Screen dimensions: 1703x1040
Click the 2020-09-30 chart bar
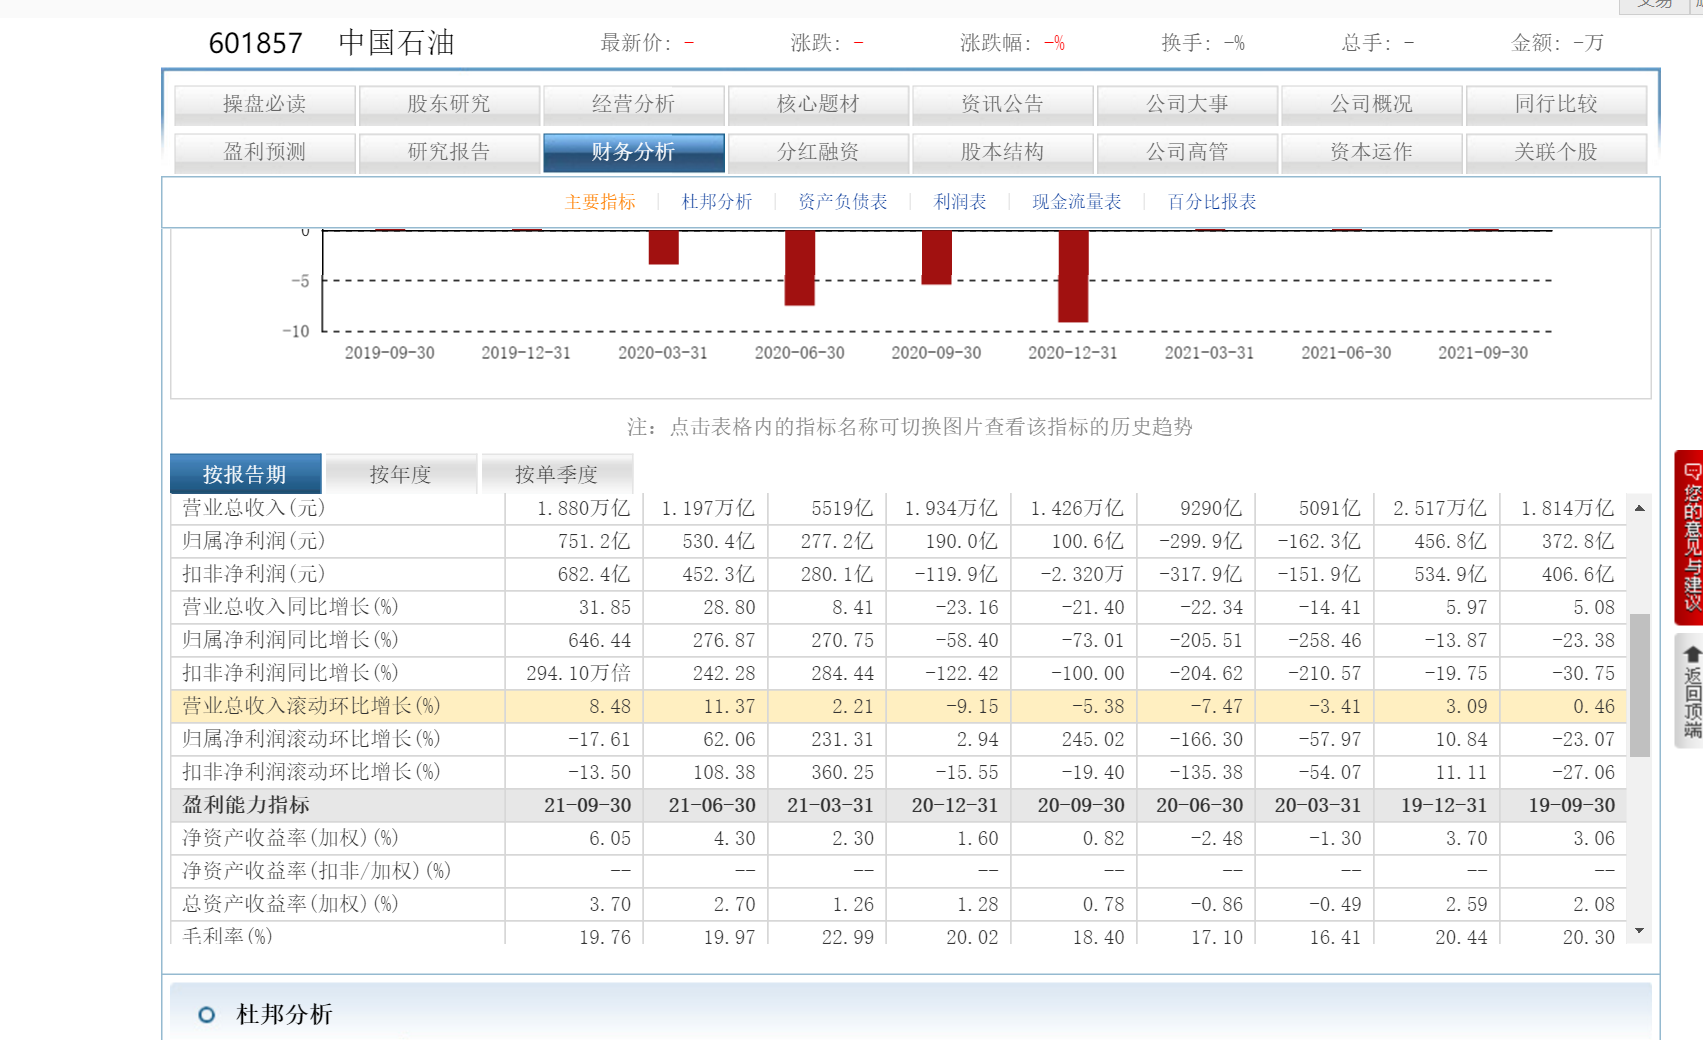click(x=937, y=258)
